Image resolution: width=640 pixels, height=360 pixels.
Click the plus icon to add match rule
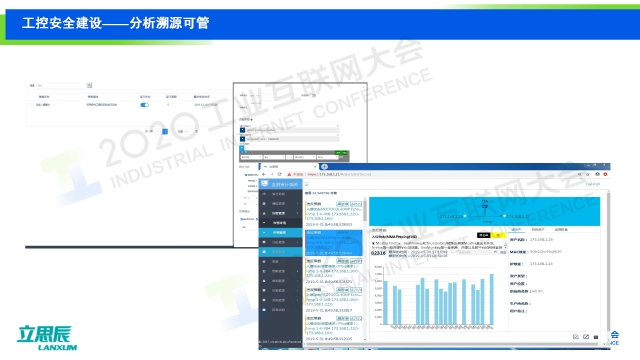pyautogui.click(x=251, y=119)
